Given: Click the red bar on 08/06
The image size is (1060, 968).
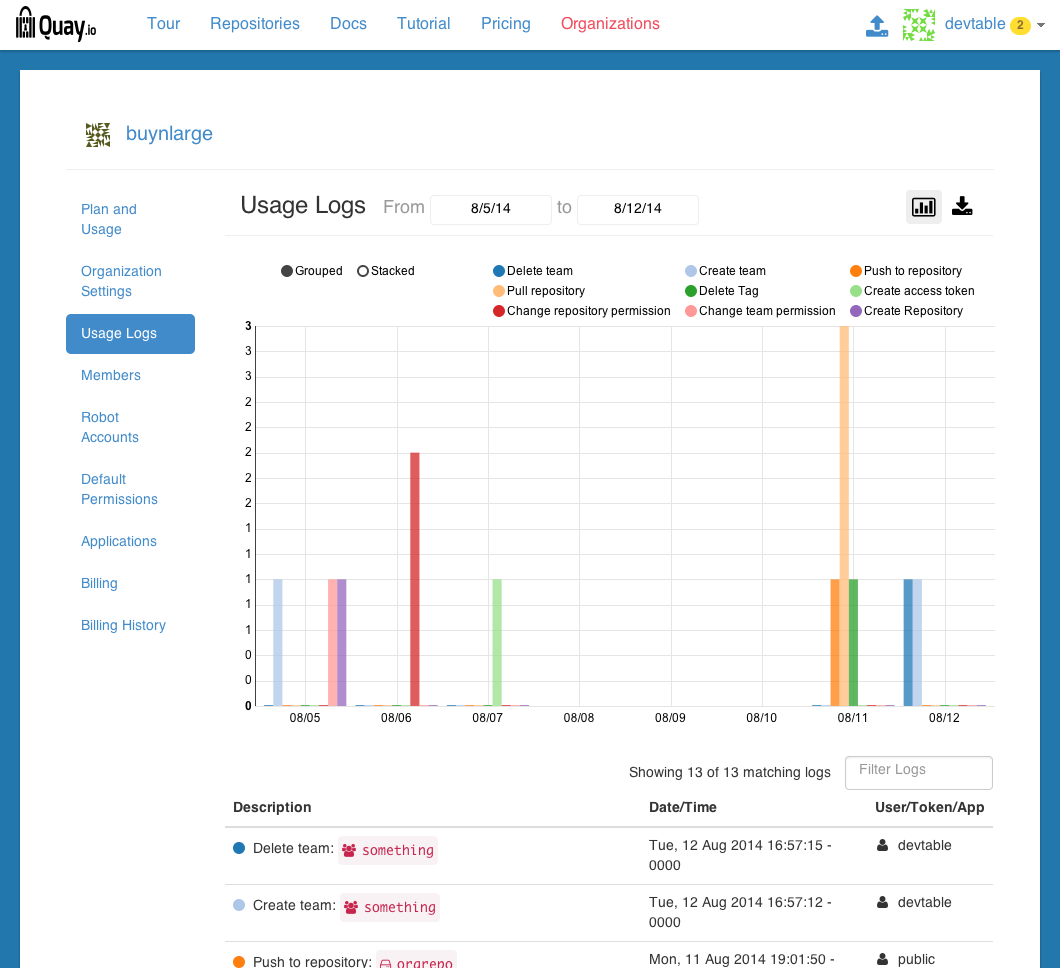Looking at the screenshot, I should point(414,579).
